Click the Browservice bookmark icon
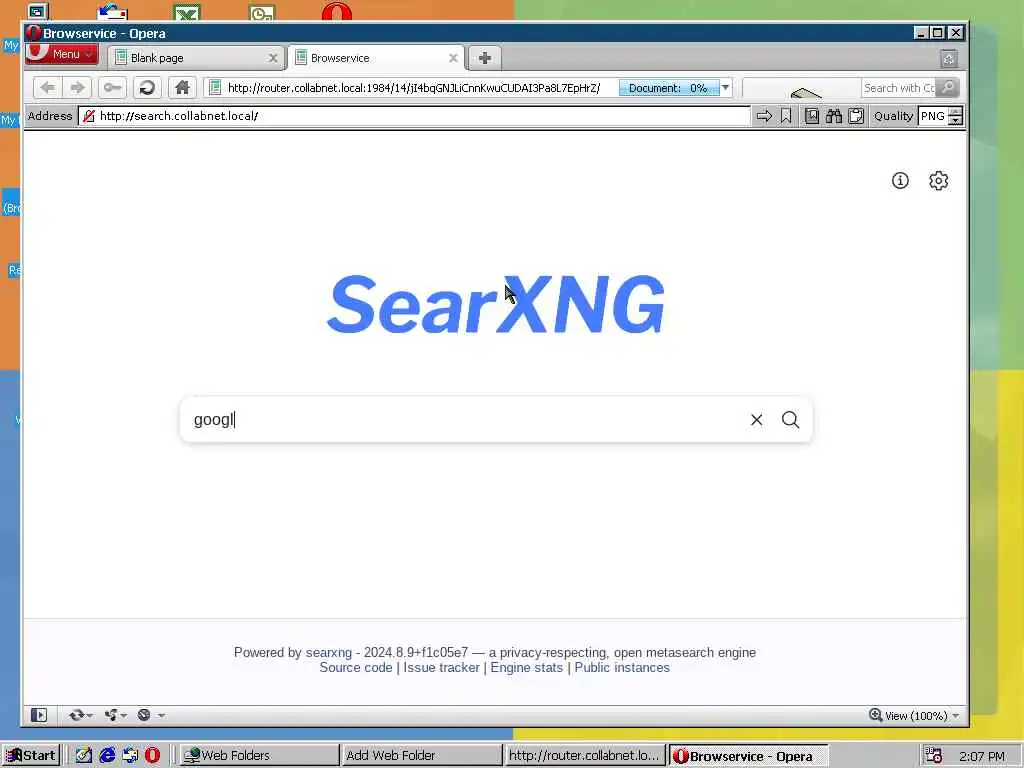The width and height of the screenshot is (1024, 768). pyautogui.click(x=786, y=116)
